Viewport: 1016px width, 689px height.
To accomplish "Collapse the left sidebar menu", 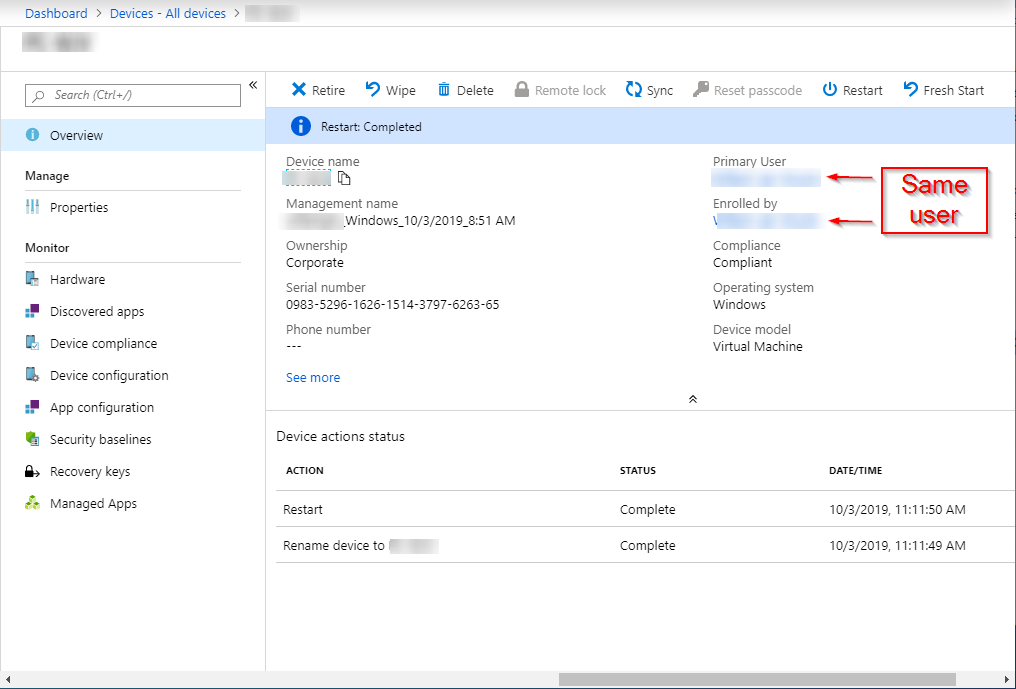I will point(253,85).
